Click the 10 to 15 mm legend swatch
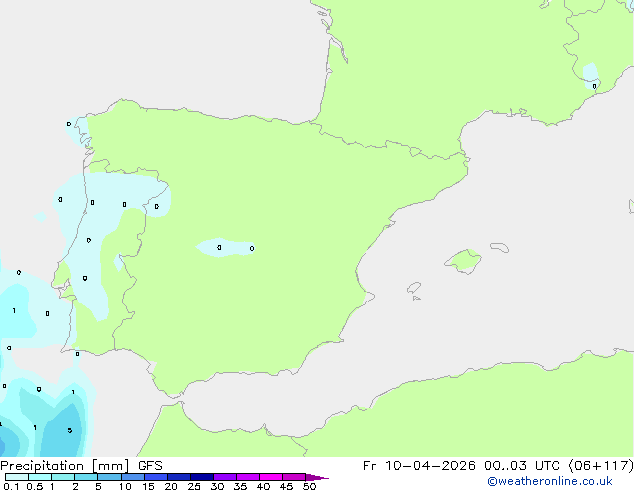634x490 pixels. (x=132, y=477)
